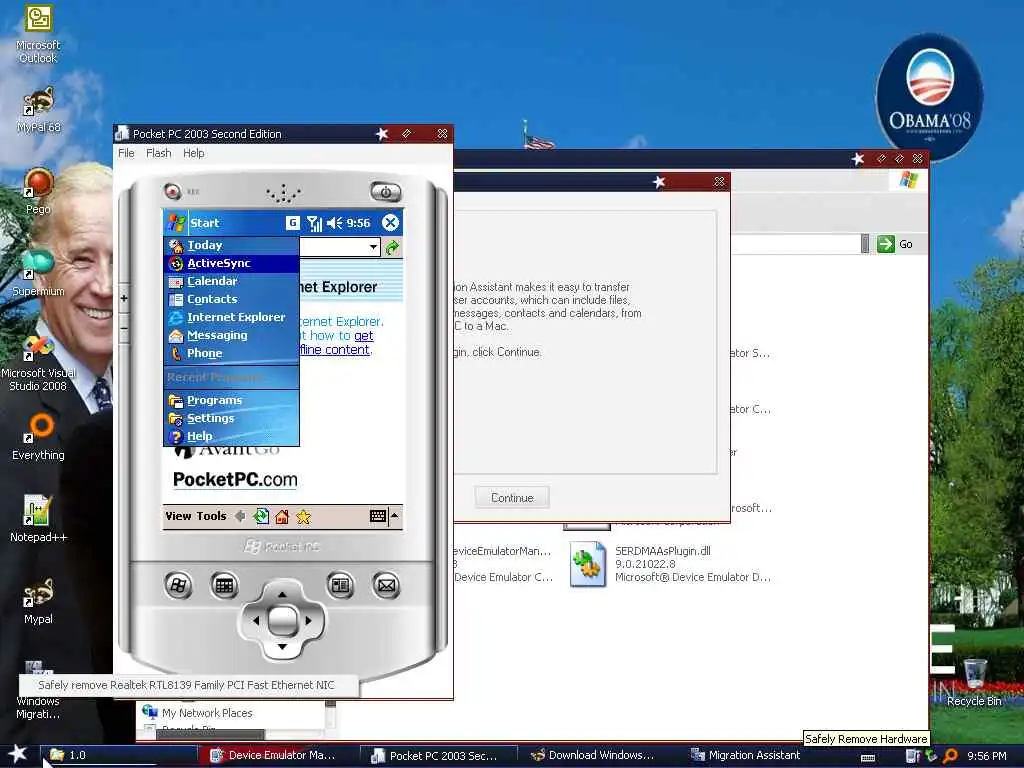
Task: Open the Recycle Bin on desktop
Action: tap(974, 682)
